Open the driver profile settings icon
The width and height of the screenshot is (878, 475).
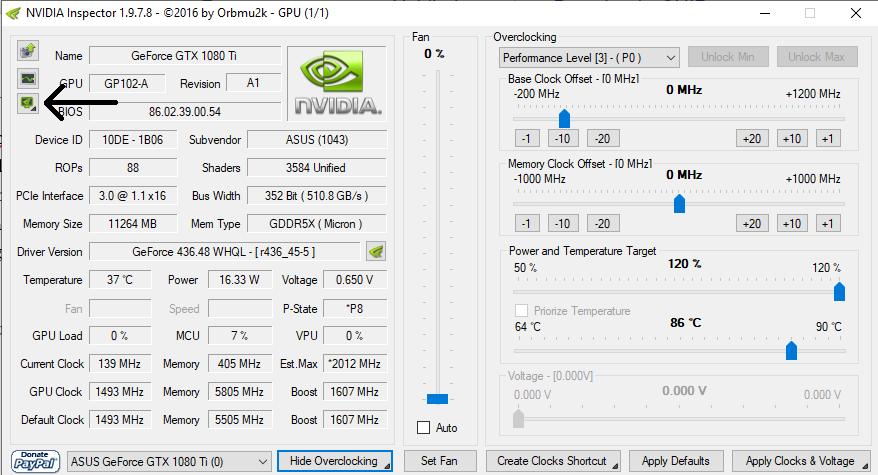(x=376, y=252)
